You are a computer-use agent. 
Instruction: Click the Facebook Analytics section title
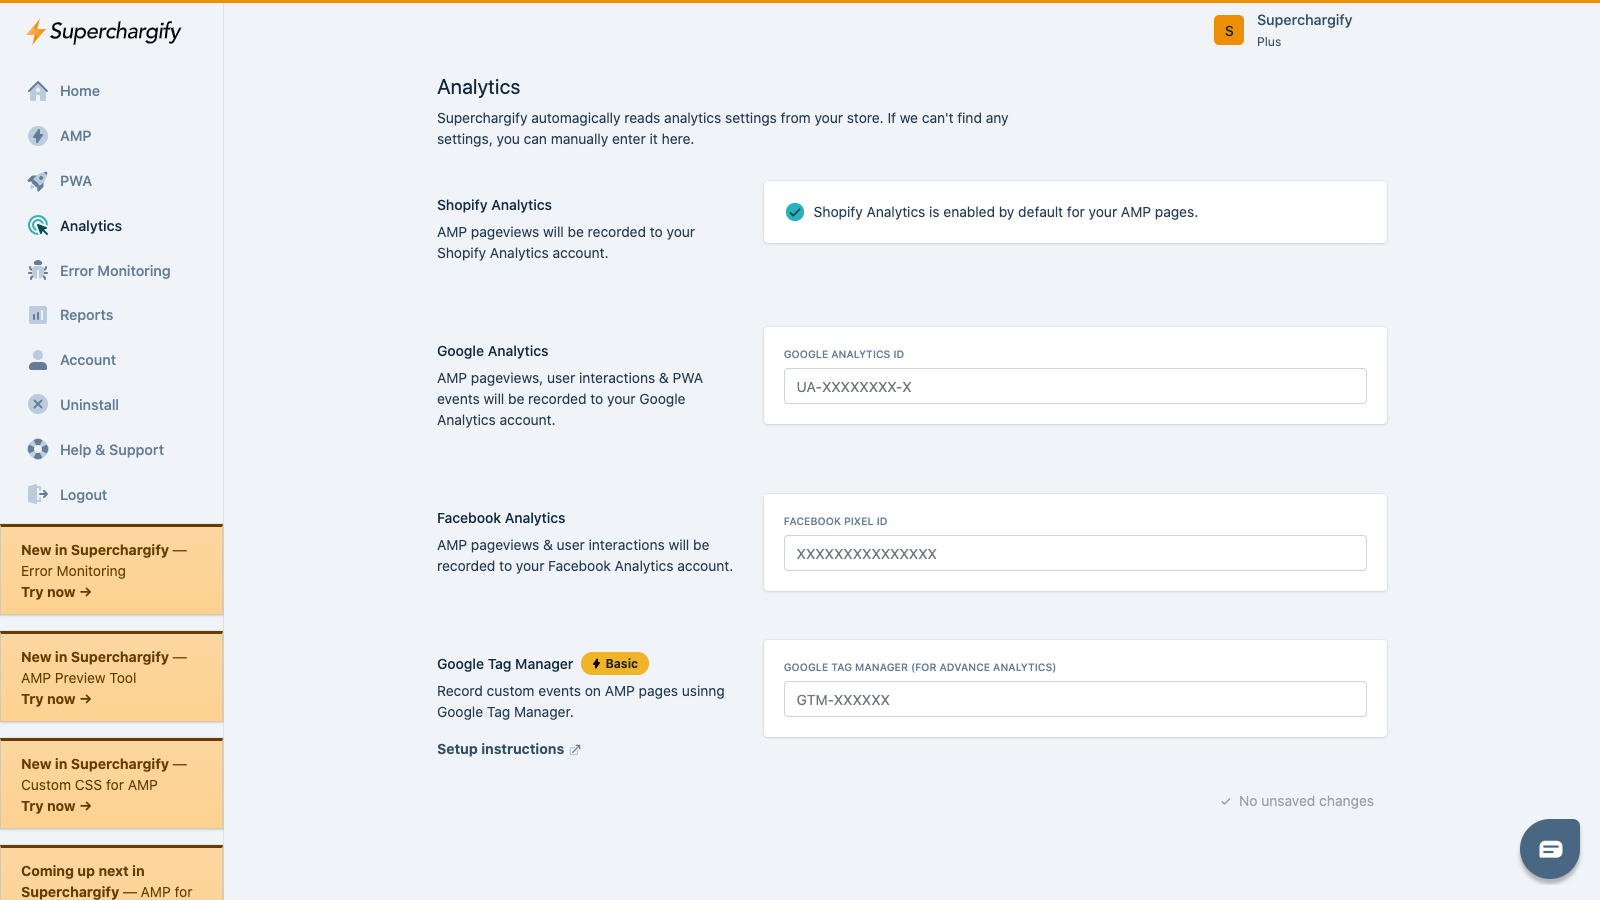coord(501,518)
